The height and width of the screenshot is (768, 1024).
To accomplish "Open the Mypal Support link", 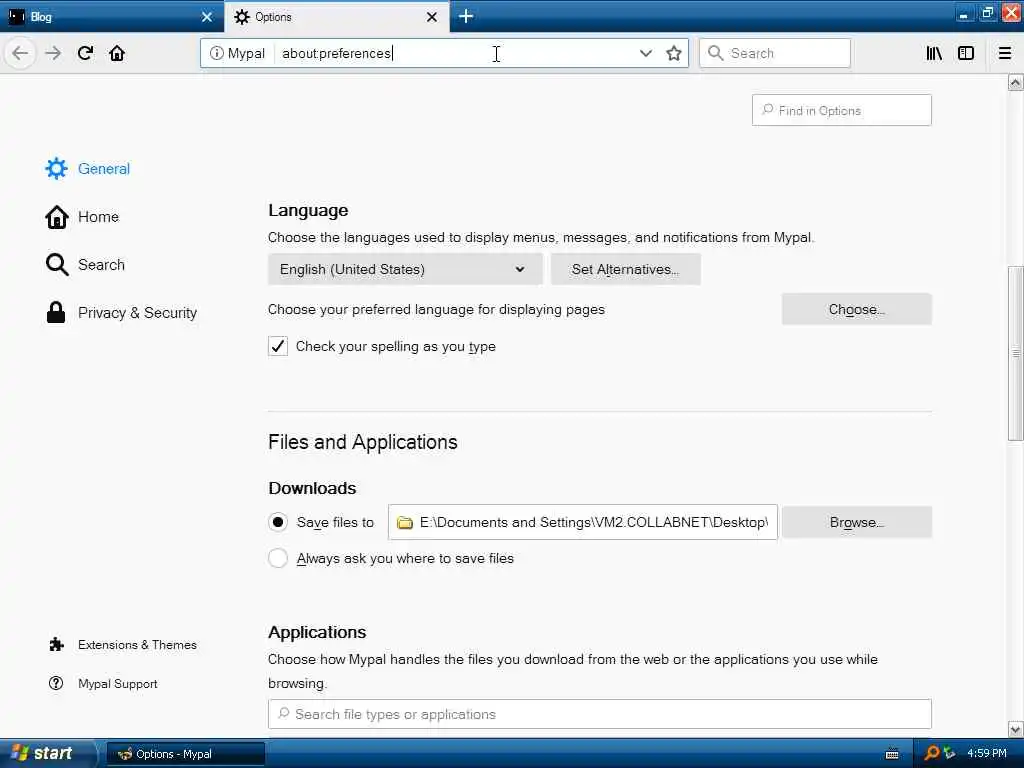I will 118,683.
